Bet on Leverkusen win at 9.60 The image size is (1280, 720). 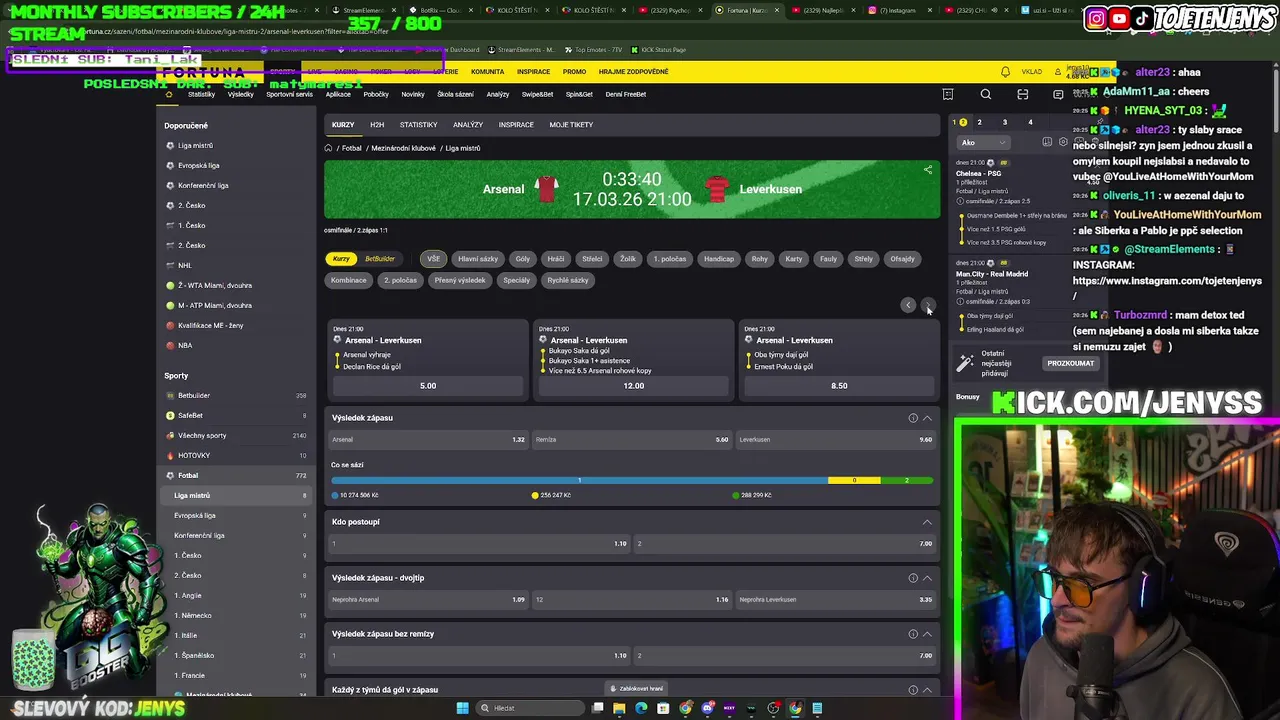pos(835,440)
